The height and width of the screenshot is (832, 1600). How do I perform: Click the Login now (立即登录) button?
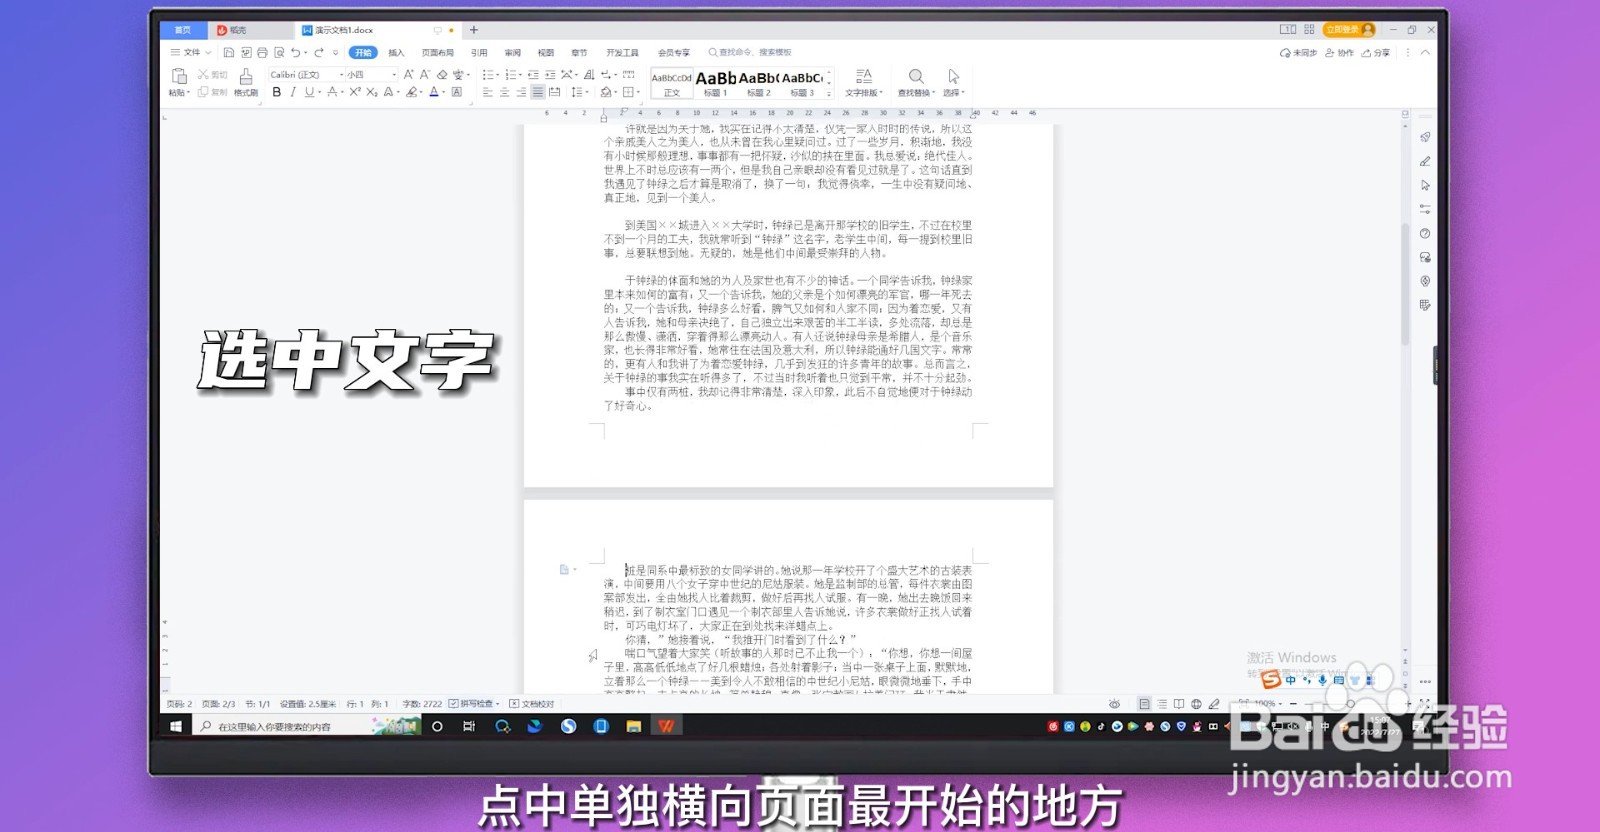coord(1348,30)
